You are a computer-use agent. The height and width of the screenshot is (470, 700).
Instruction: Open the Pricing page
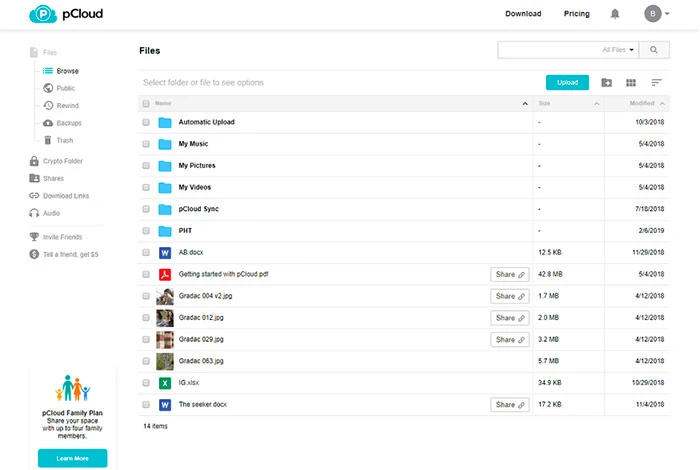pyautogui.click(x=576, y=14)
